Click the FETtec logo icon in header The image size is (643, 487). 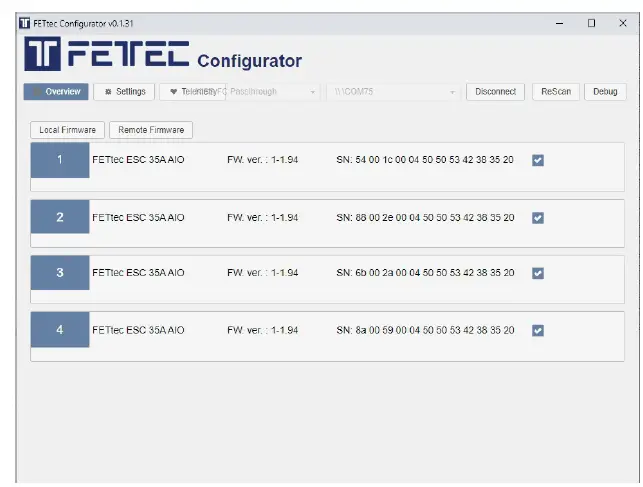43,54
